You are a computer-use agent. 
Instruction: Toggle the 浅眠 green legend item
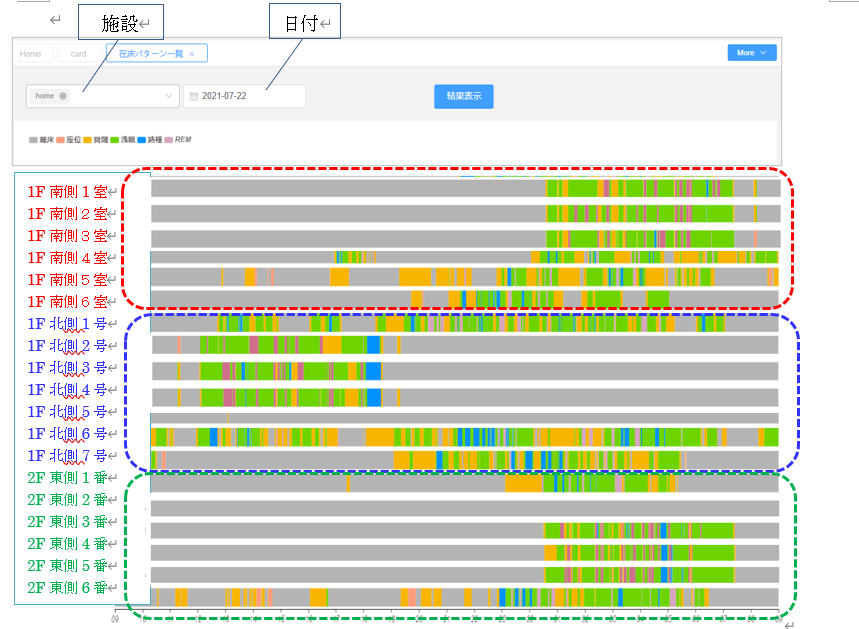[124, 140]
